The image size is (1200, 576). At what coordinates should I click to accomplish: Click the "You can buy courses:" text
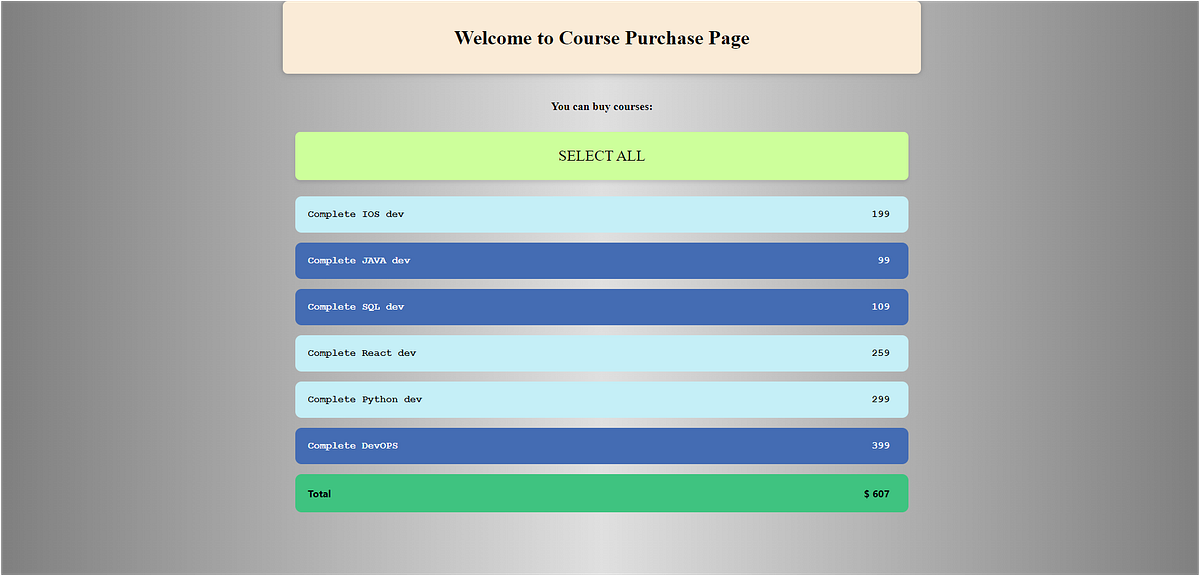pyautogui.click(x=601, y=106)
